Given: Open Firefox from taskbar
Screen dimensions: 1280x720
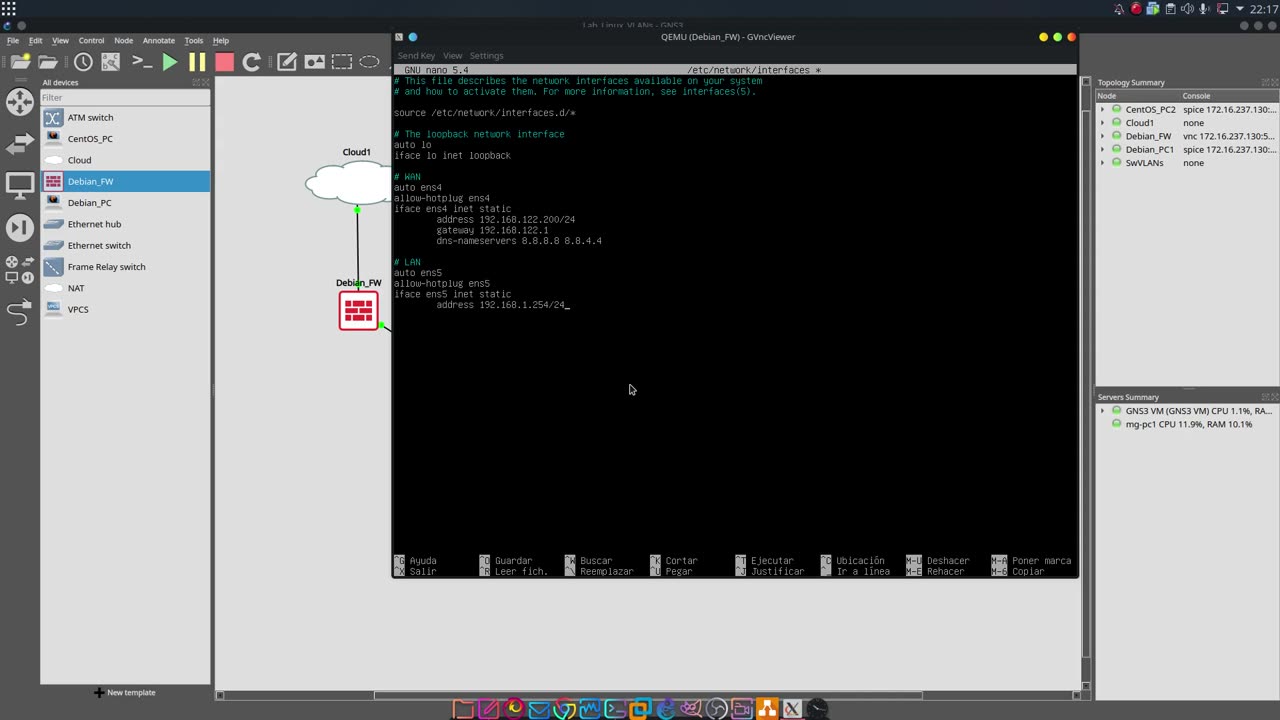Looking at the screenshot, I should coord(514,709).
